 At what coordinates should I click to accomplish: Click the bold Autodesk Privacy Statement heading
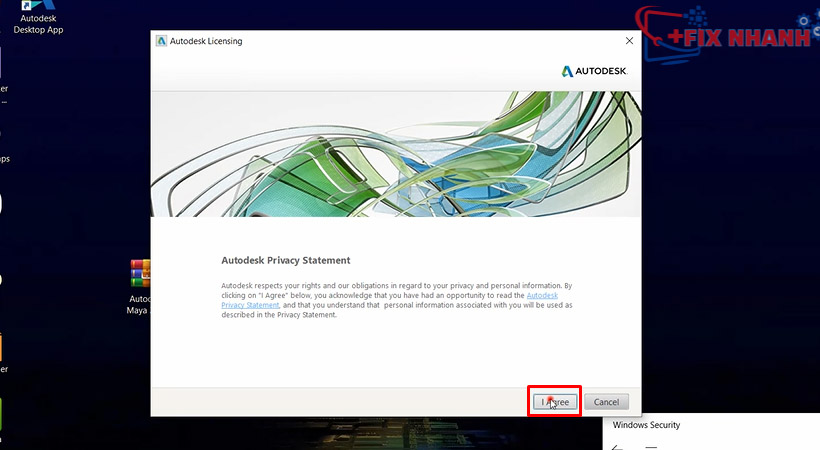click(x=285, y=260)
